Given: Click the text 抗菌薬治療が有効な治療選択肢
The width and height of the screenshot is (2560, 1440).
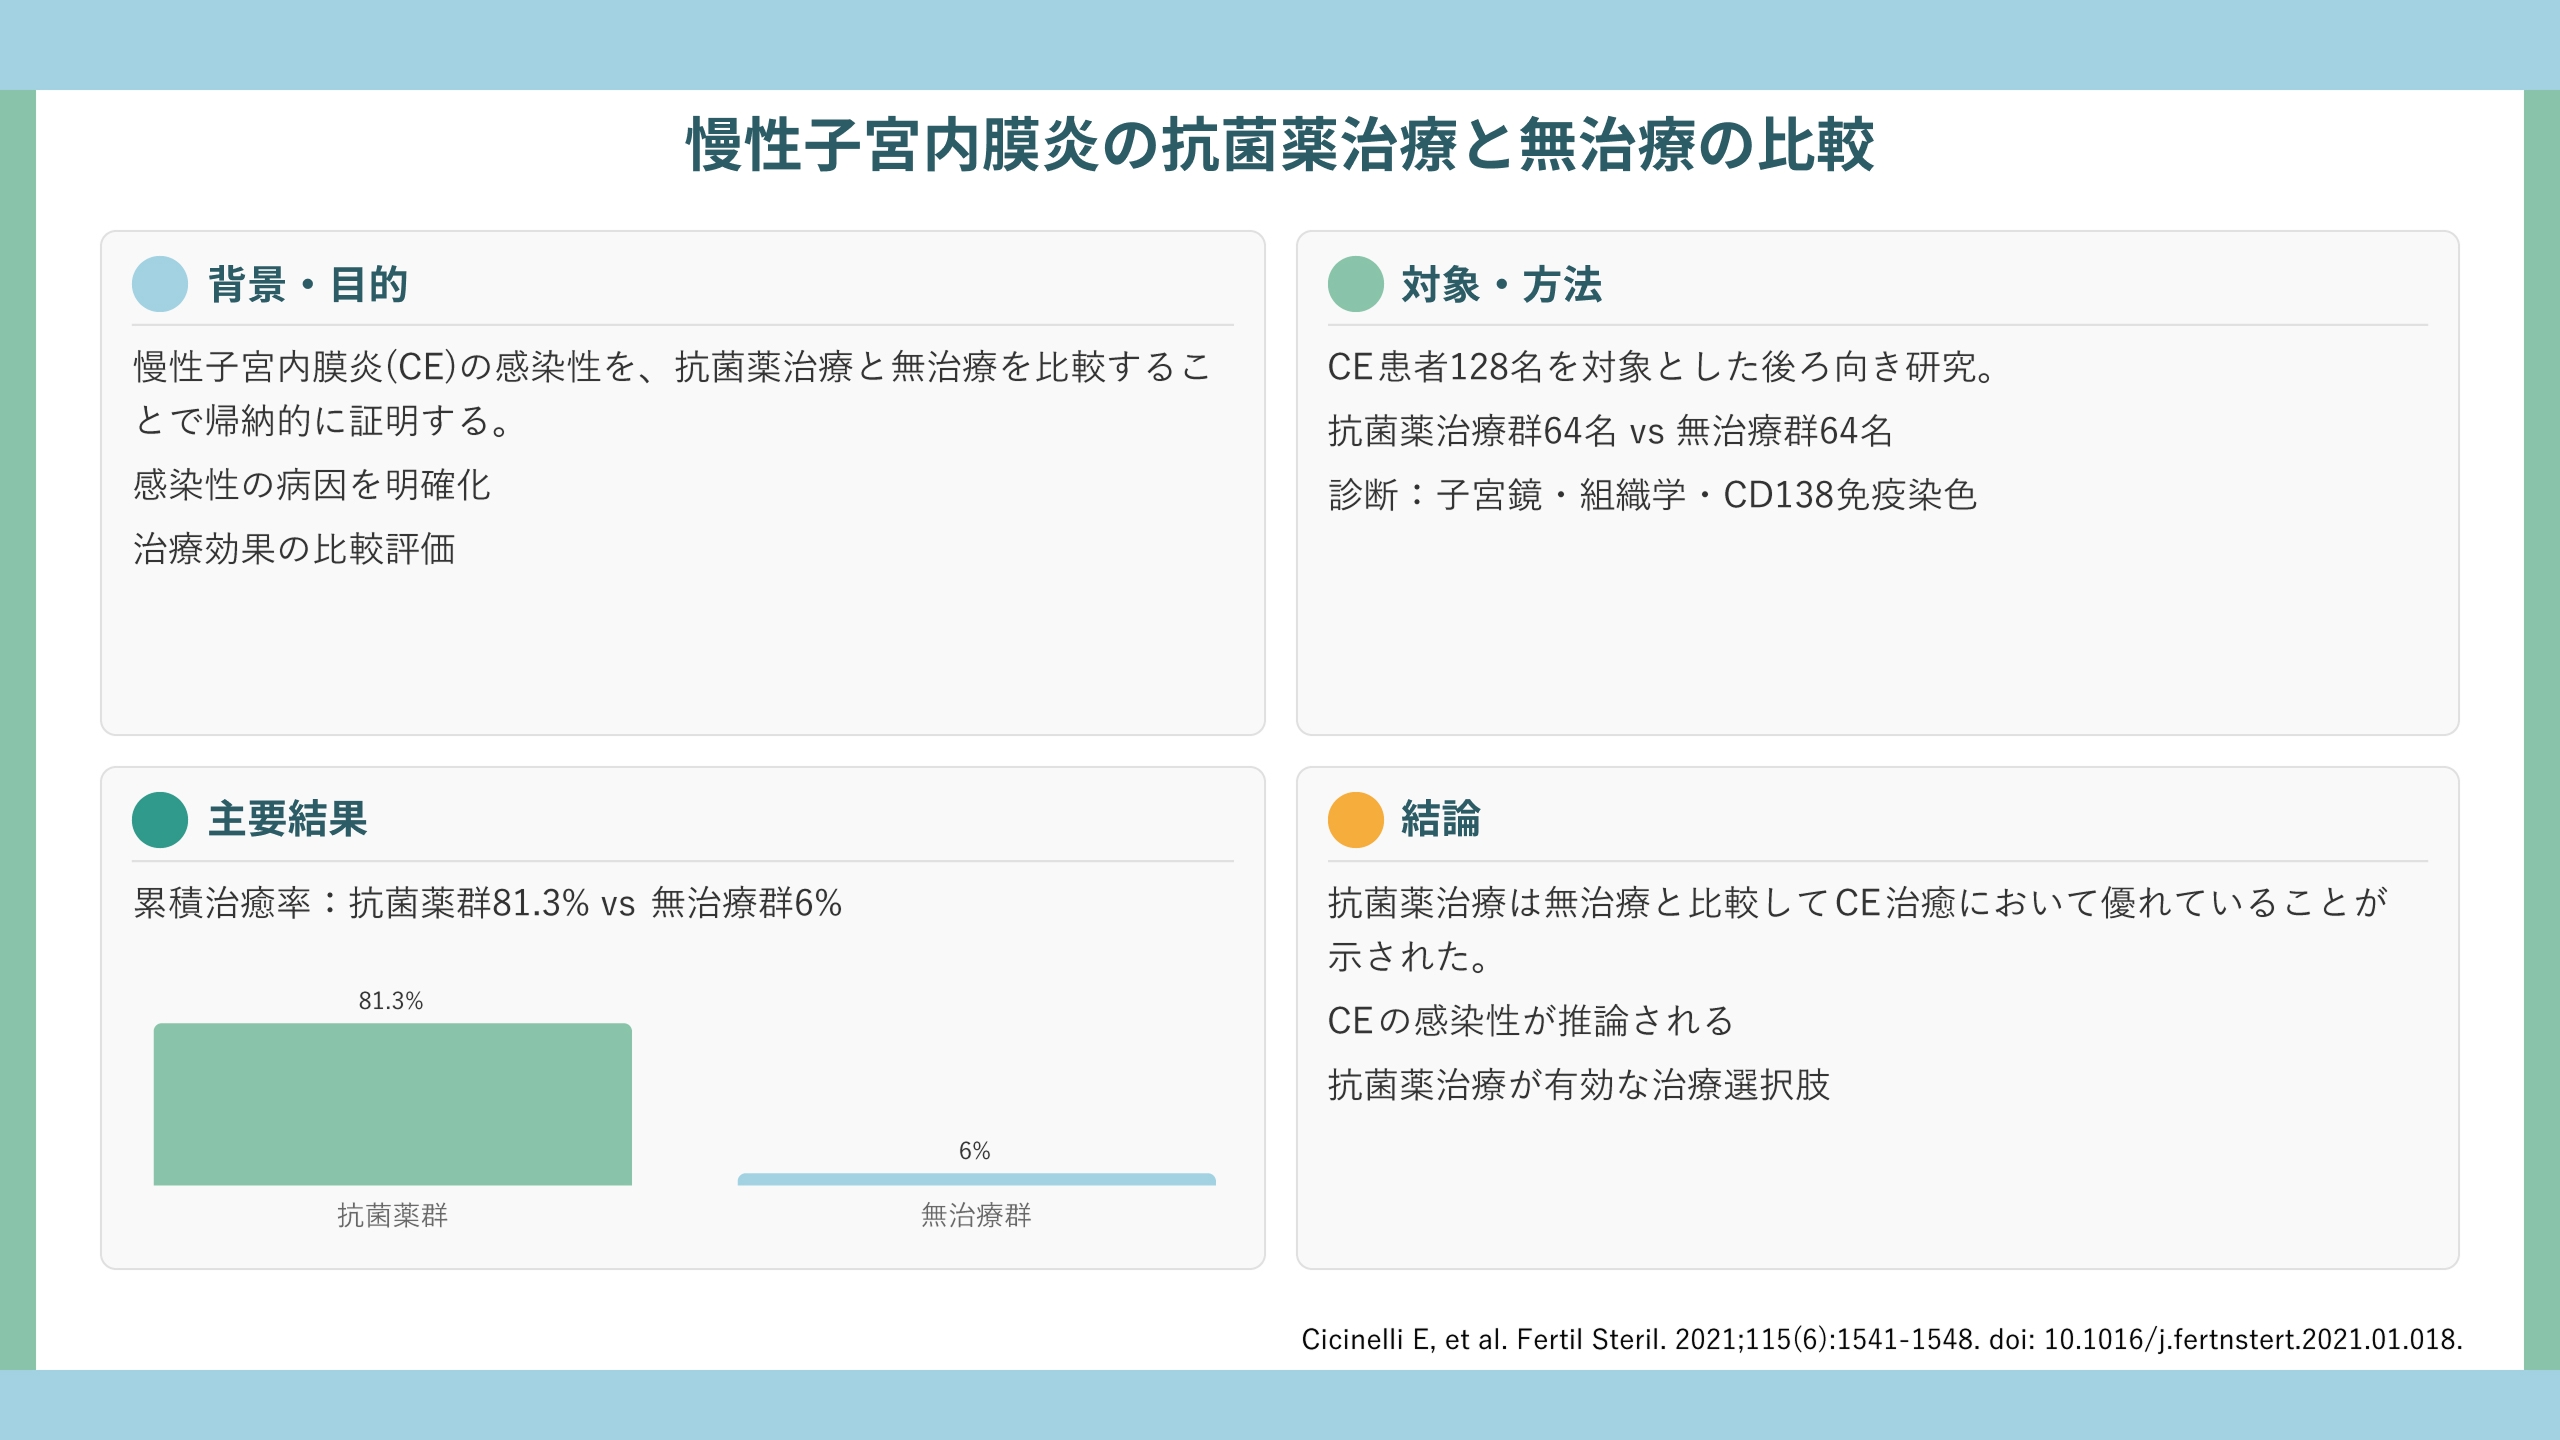Looking at the screenshot, I should pos(1579,1086).
